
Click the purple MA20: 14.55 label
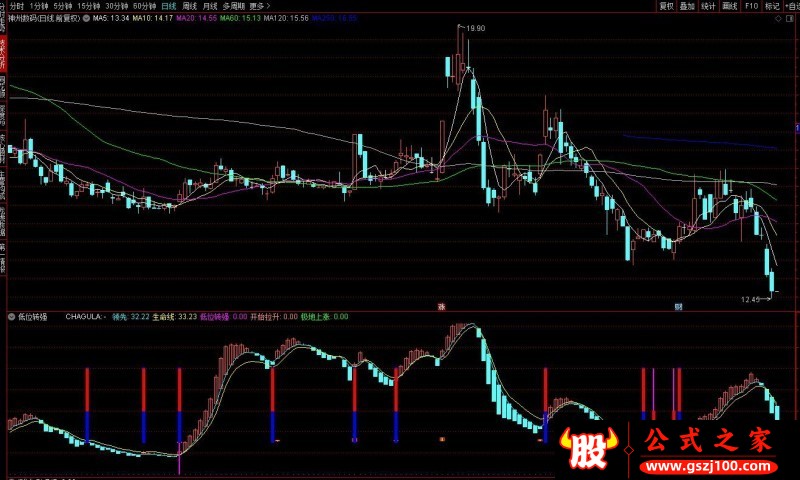pos(196,18)
